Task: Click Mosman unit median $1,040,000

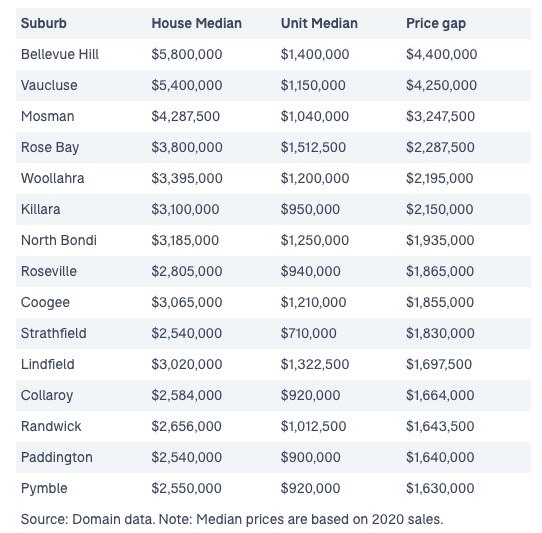Action: (315, 116)
